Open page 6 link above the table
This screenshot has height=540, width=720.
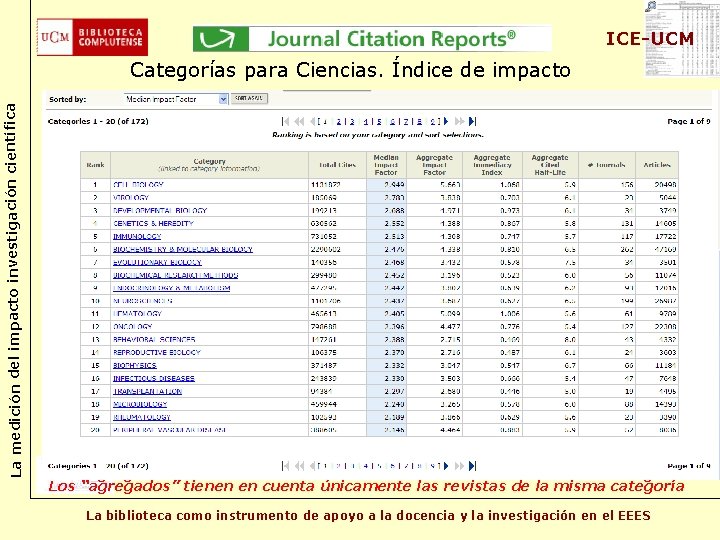click(393, 122)
